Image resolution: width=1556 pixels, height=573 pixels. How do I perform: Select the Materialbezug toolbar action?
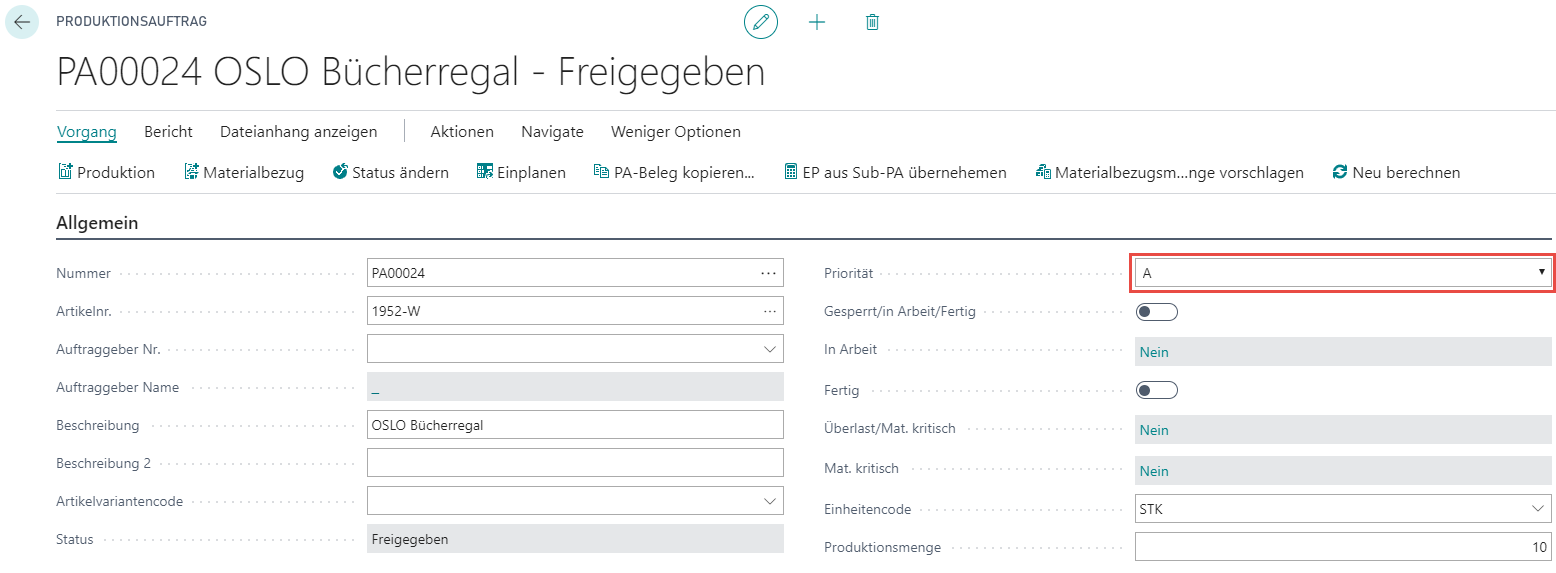(244, 172)
